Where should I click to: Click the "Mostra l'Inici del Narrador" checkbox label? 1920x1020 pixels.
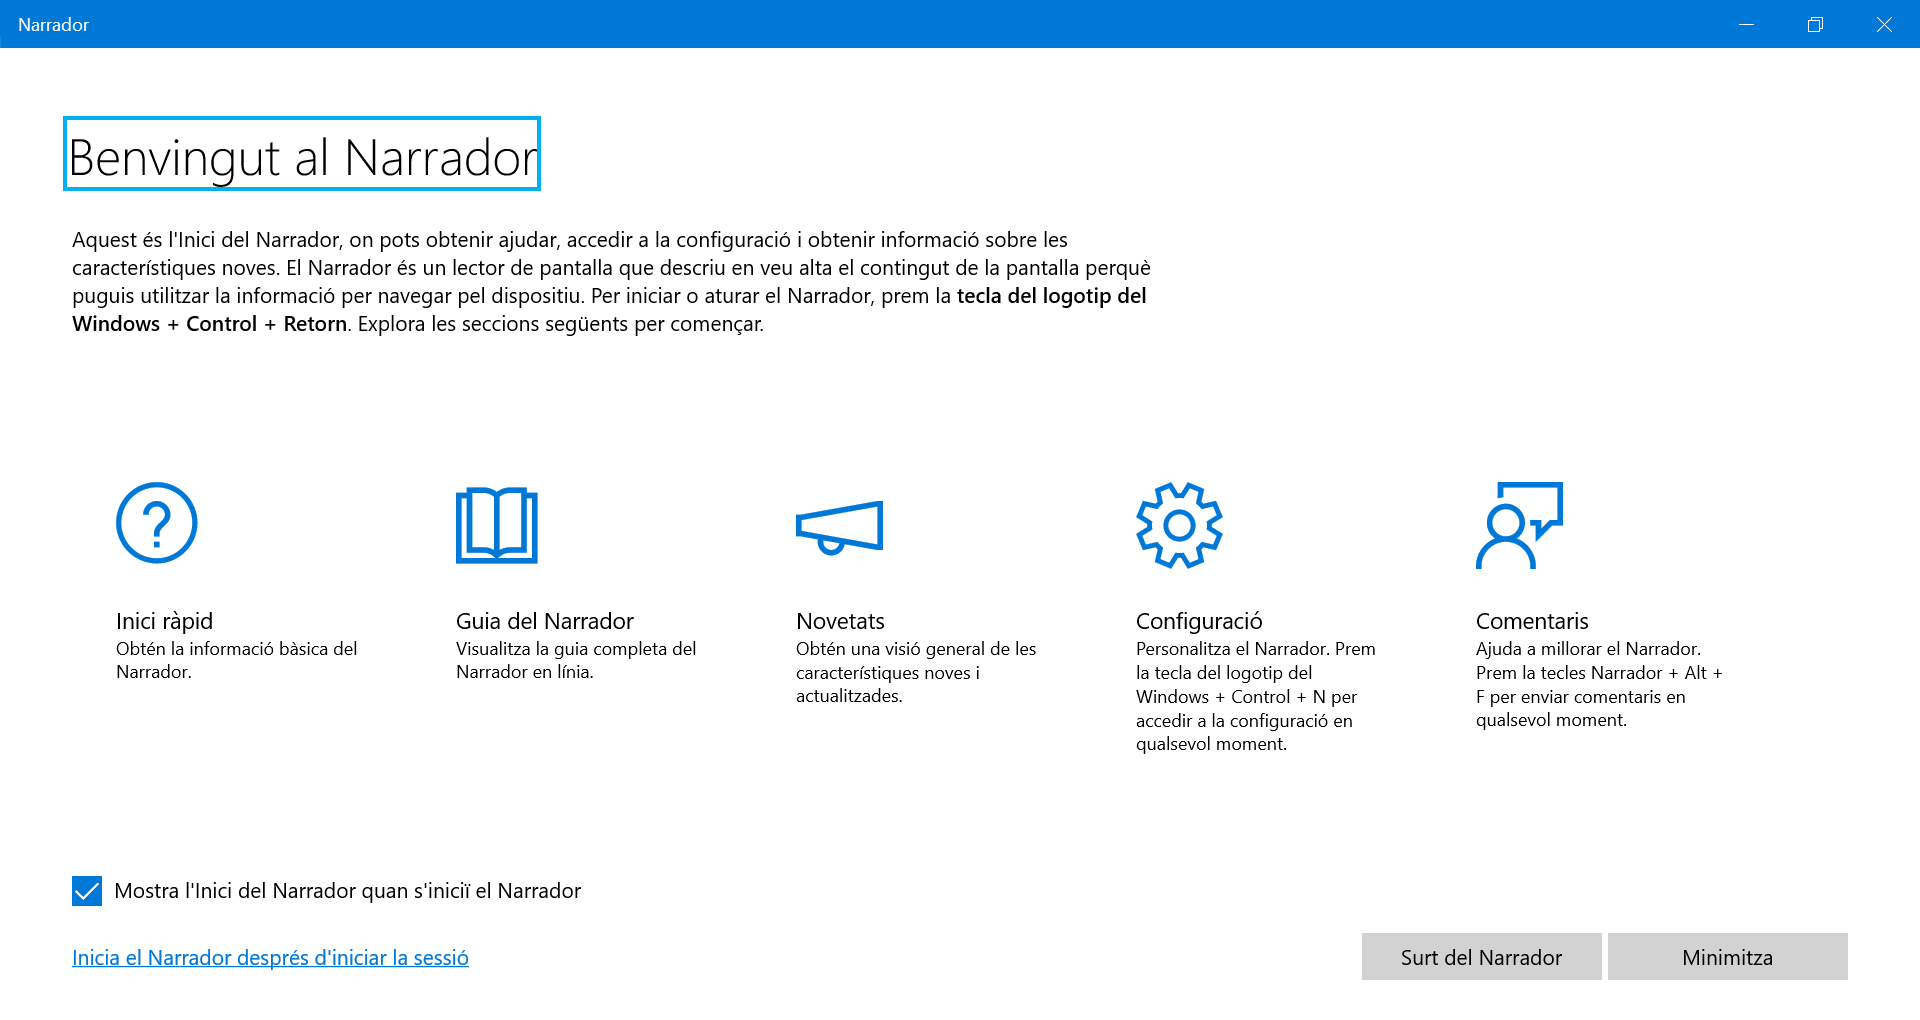tap(347, 891)
